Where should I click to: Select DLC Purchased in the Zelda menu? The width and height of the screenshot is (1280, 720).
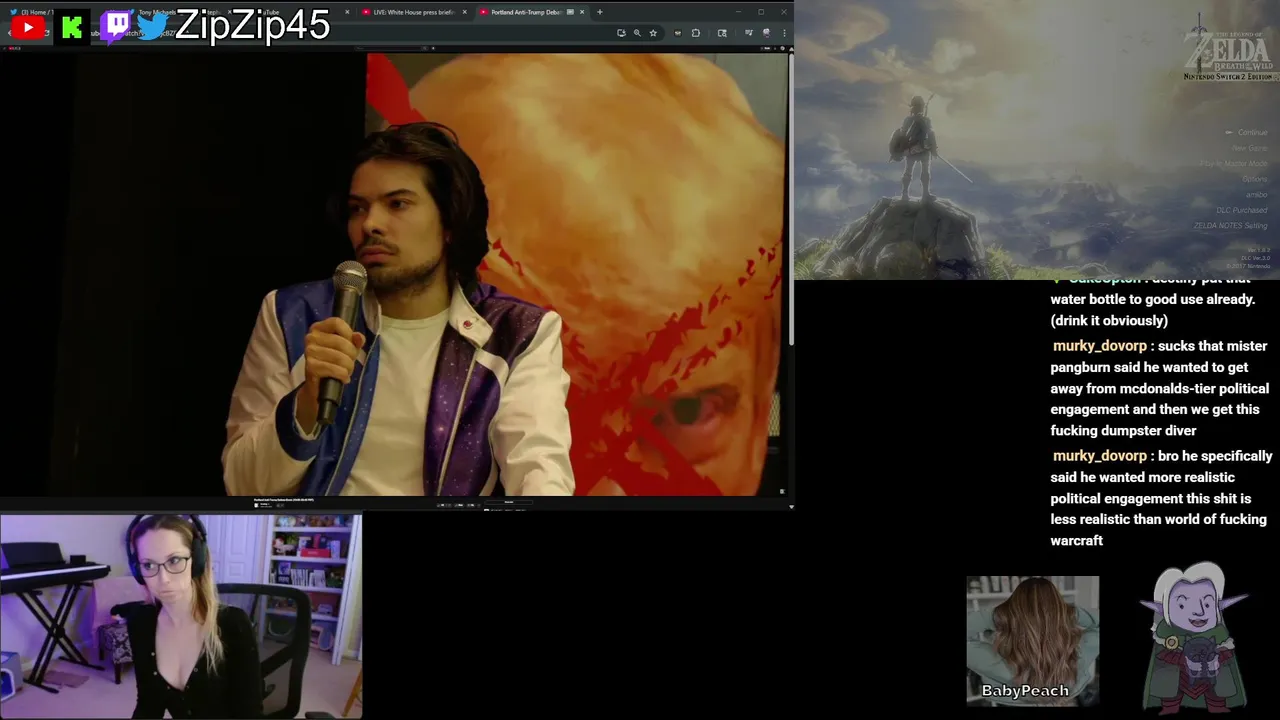click(x=1241, y=210)
